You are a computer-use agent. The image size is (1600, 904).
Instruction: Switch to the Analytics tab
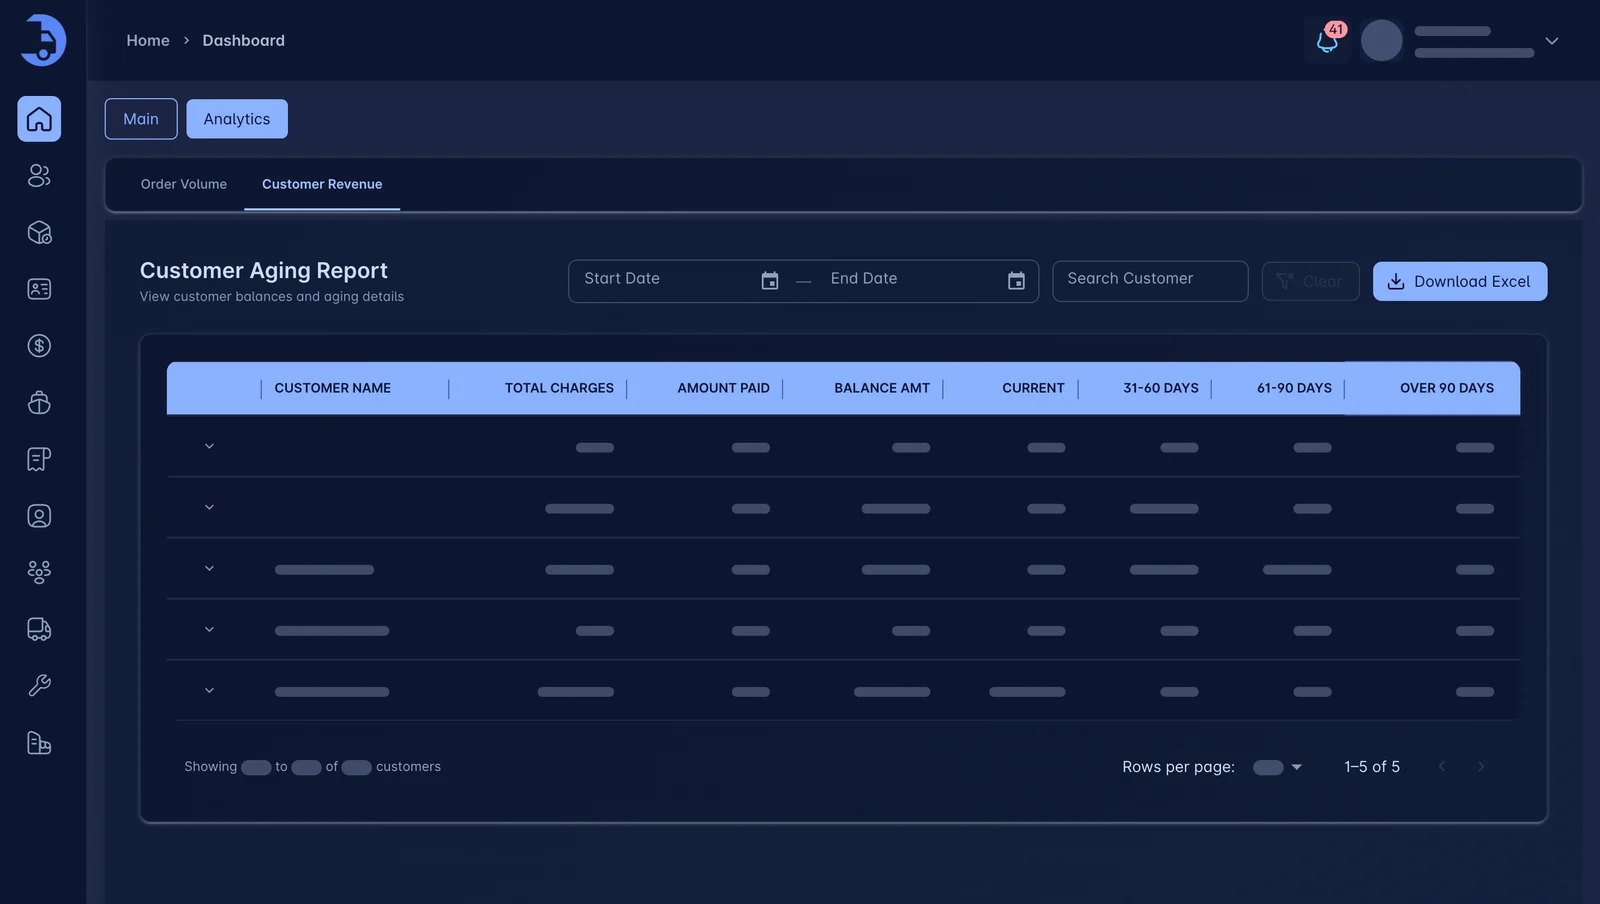pyautogui.click(x=237, y=119)
